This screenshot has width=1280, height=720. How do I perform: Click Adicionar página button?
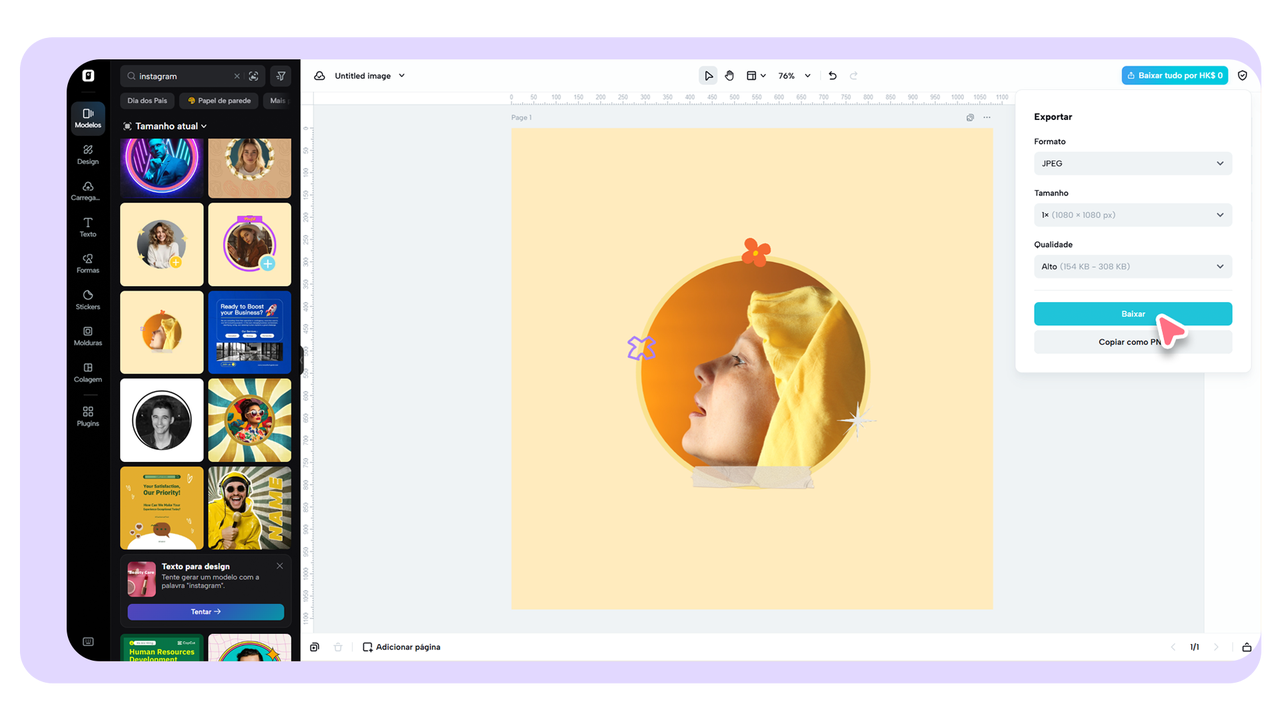[401, 647]
